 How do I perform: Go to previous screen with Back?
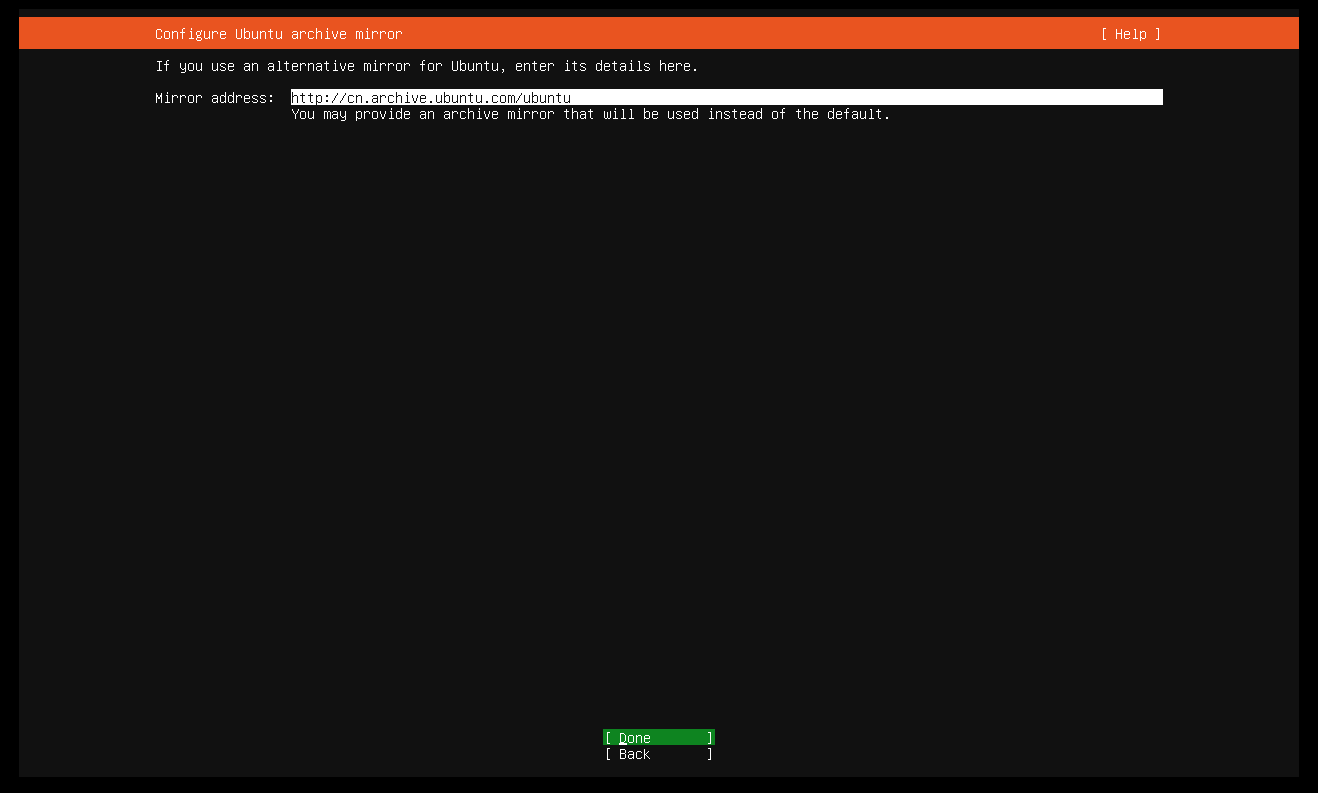pos(659,754)
